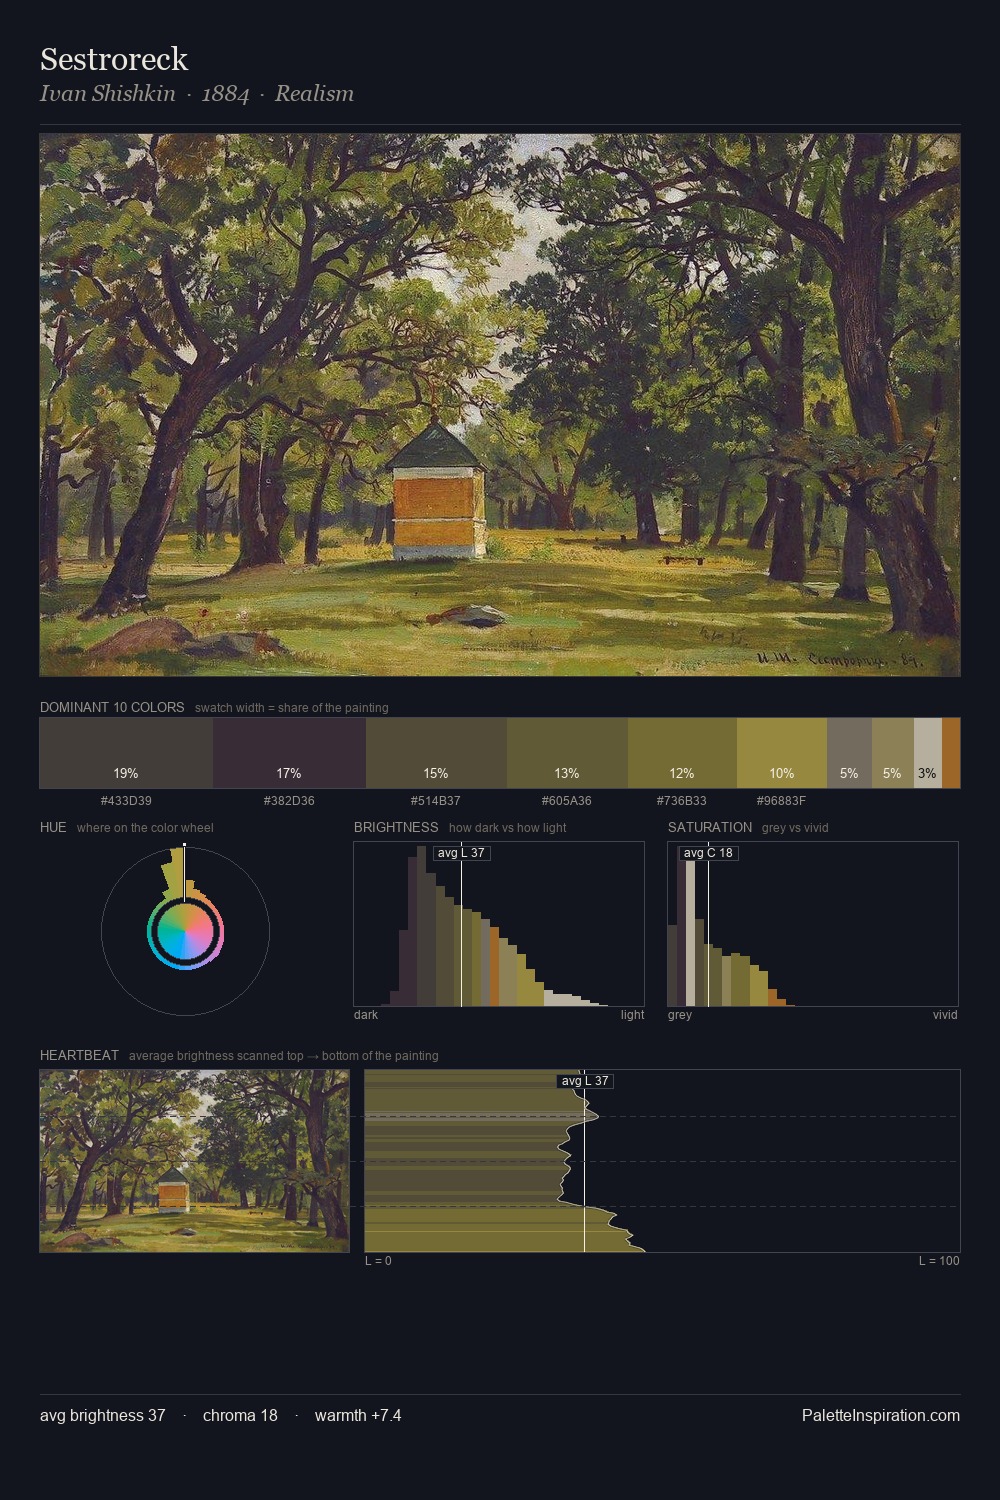Click the large Sestroreck painting image
The height and width of the screenshot is (1500, 1000).
tap(500, 405)
